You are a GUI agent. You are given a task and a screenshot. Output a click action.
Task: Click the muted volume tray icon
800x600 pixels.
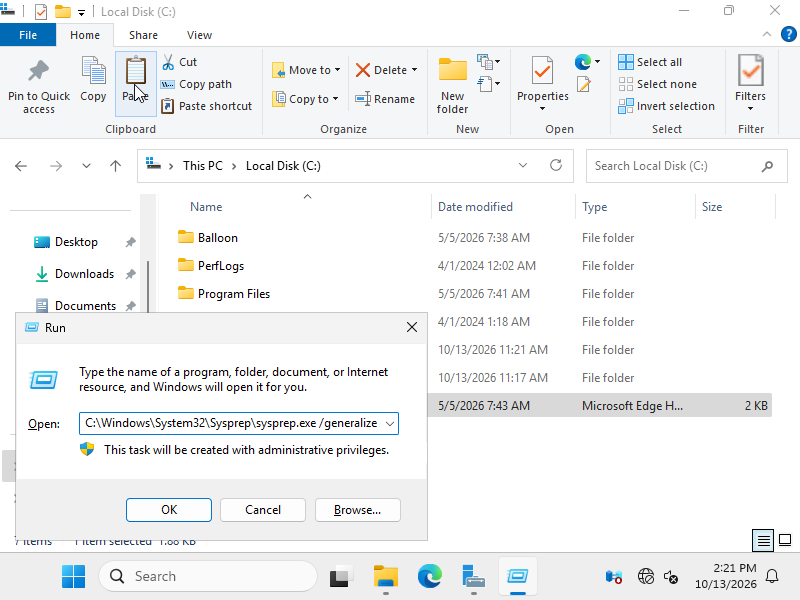[671, 577]
